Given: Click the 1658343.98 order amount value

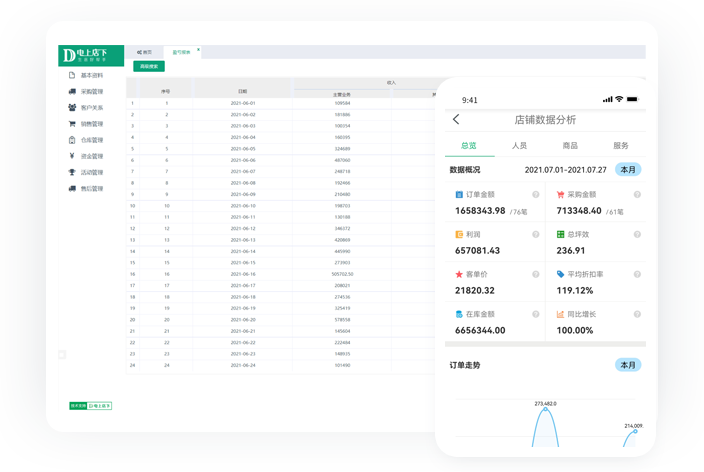Looking at the screenshot, I should [480, 211].
